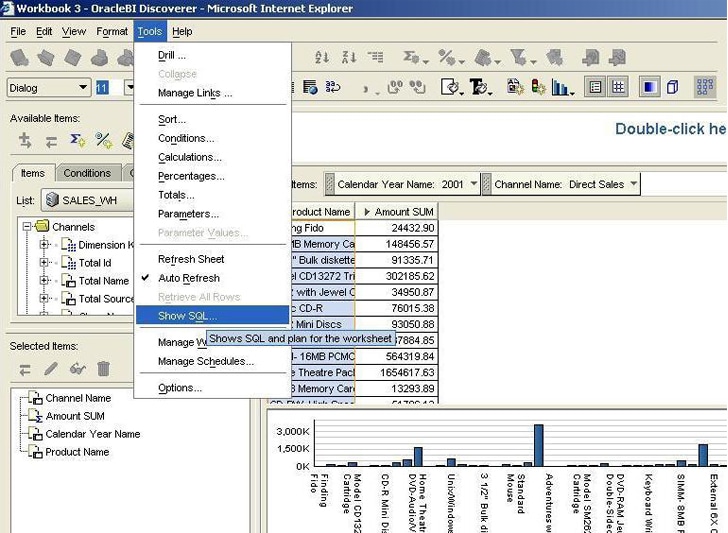Click the filter funnel toolbar icon
The width and height of the screenshot is (728, 533).
(x=518, y=57)
